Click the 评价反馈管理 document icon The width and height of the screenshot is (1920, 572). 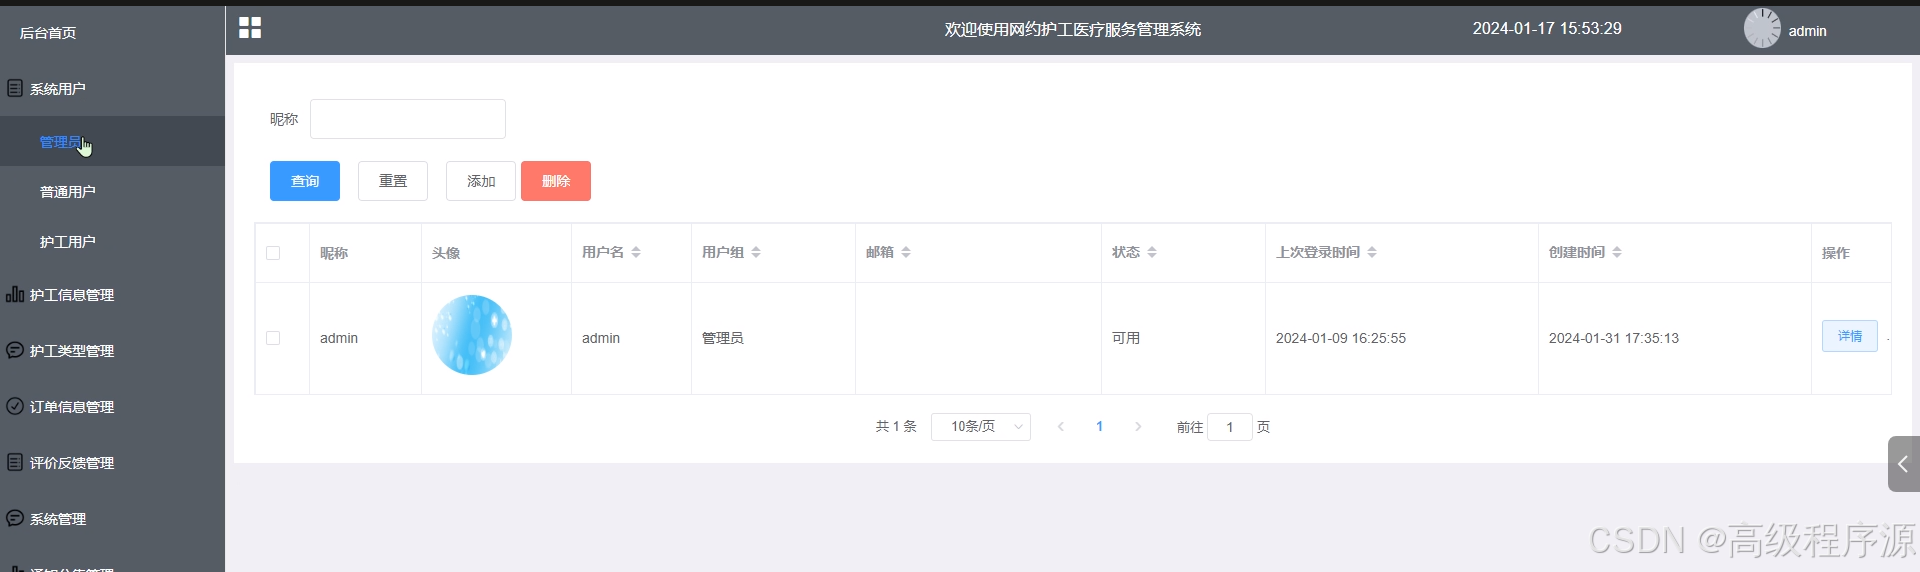[x=15, y=462]
